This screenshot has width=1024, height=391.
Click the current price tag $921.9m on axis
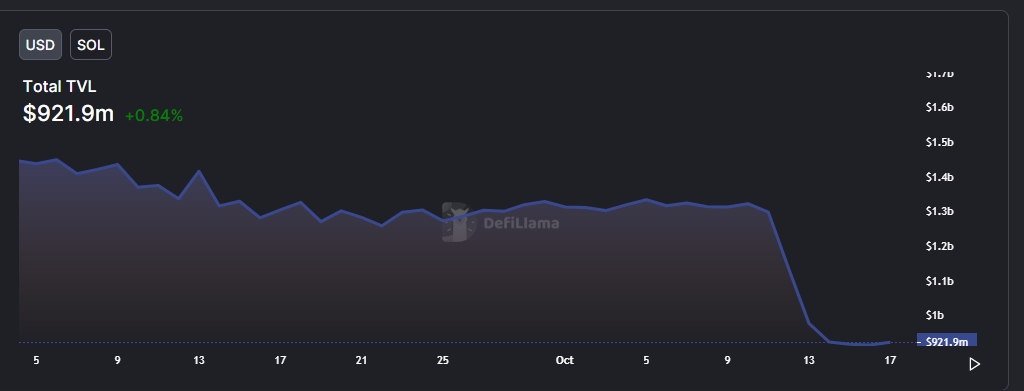[x=947, y=340]
